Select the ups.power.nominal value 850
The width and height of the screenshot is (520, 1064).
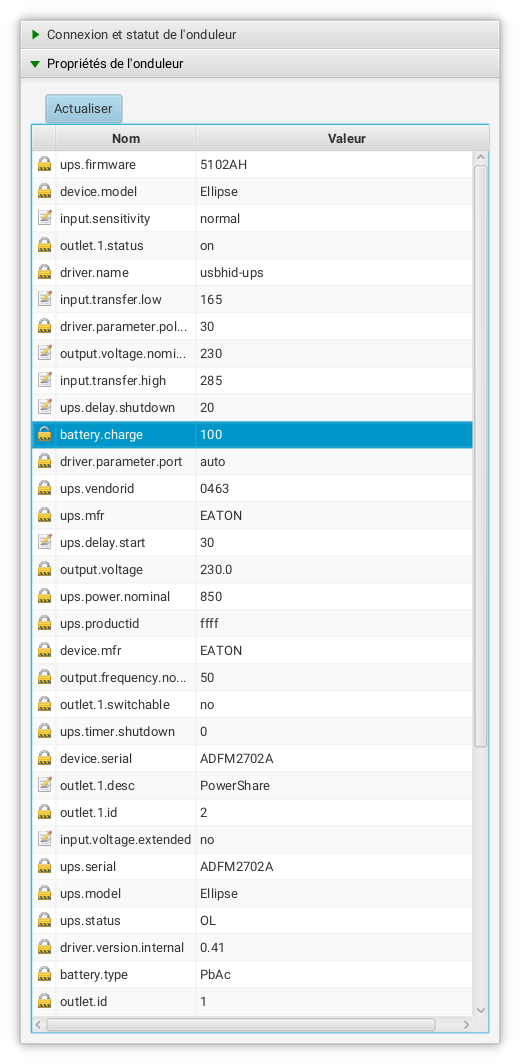point(211,596)
